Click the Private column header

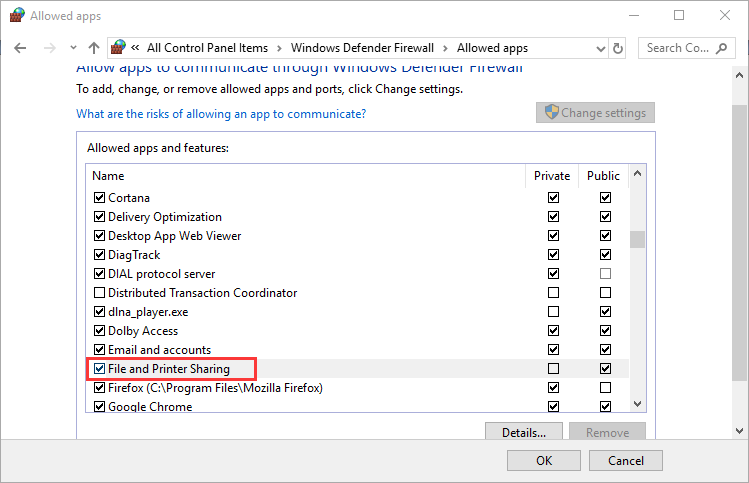552,176
